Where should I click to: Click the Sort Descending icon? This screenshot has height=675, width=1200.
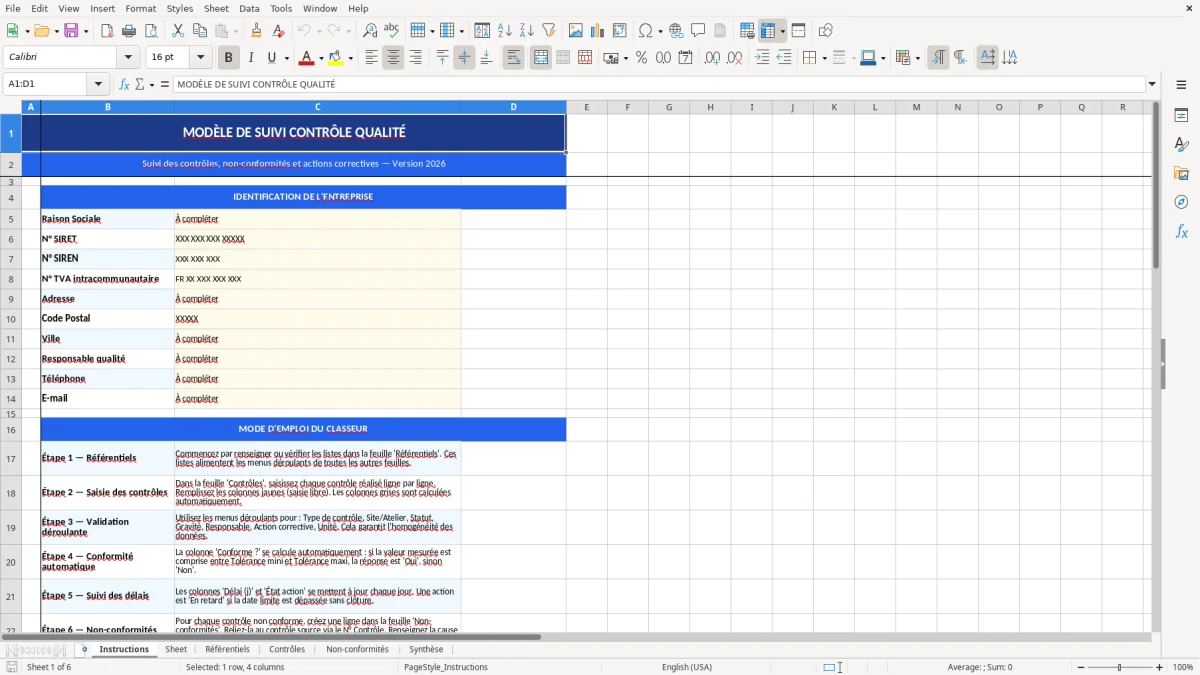pyautogui.click(x=527, y=31)
